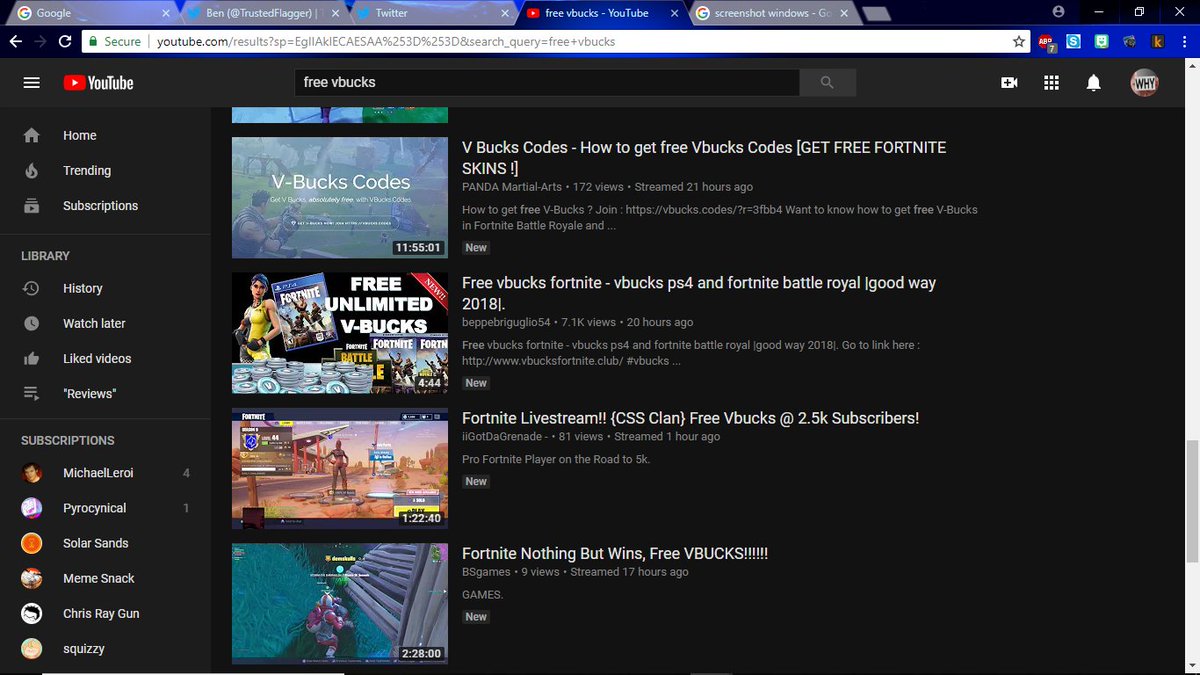
Task: Switch to the Ben (@TrustedFlagger) tab
Action: click(x=263, y=13)
